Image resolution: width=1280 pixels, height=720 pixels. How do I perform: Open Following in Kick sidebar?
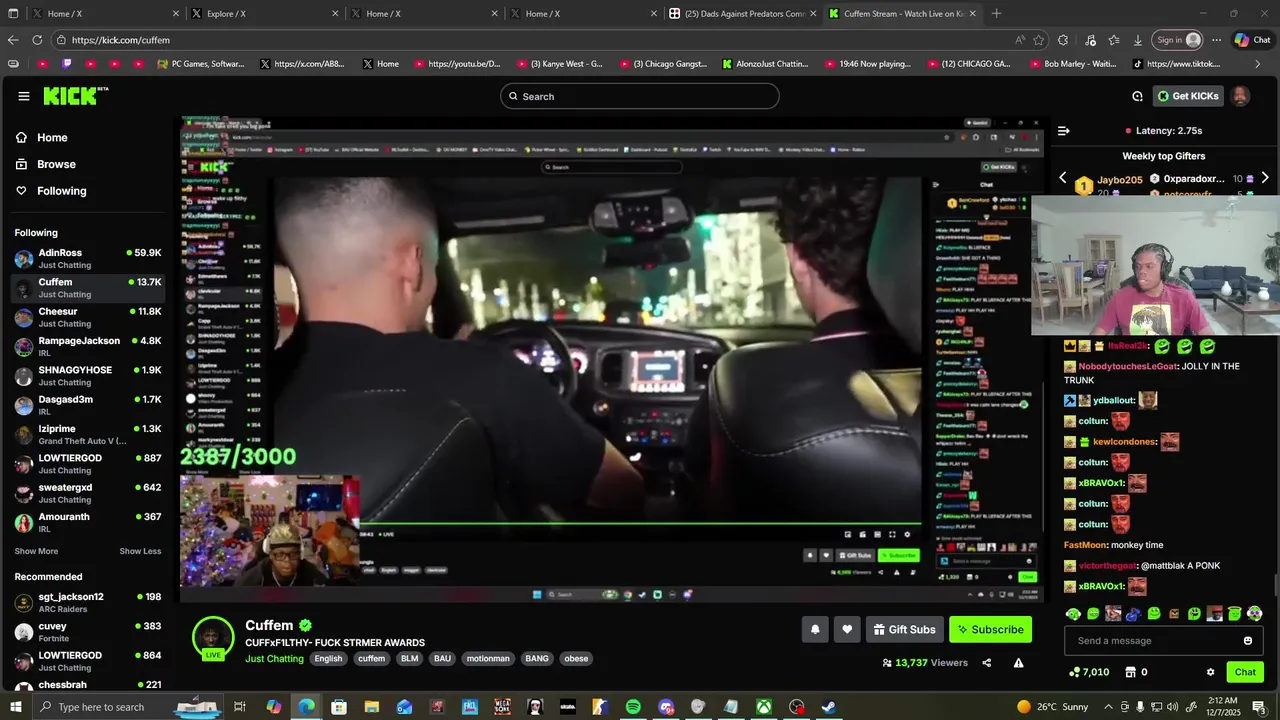[x=62, y=191]
